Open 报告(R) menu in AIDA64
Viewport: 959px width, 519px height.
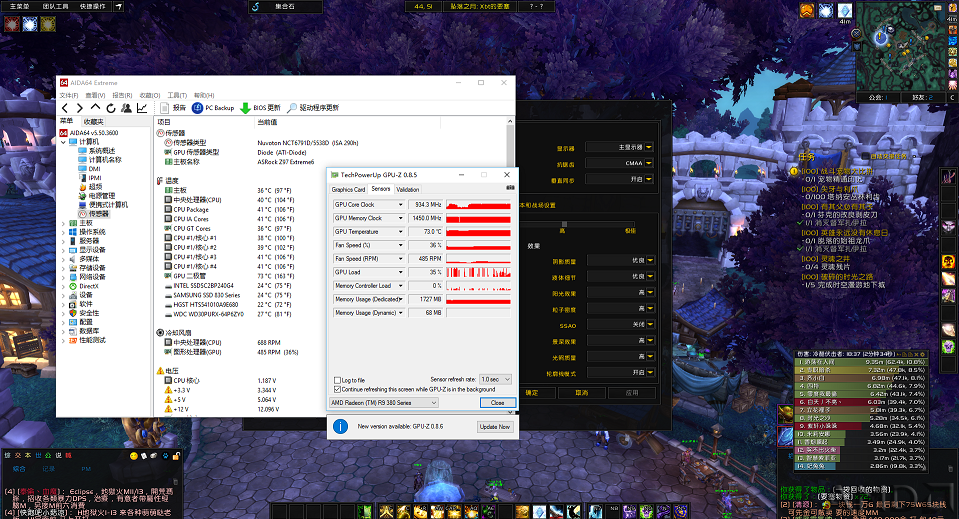coord(122,95)
